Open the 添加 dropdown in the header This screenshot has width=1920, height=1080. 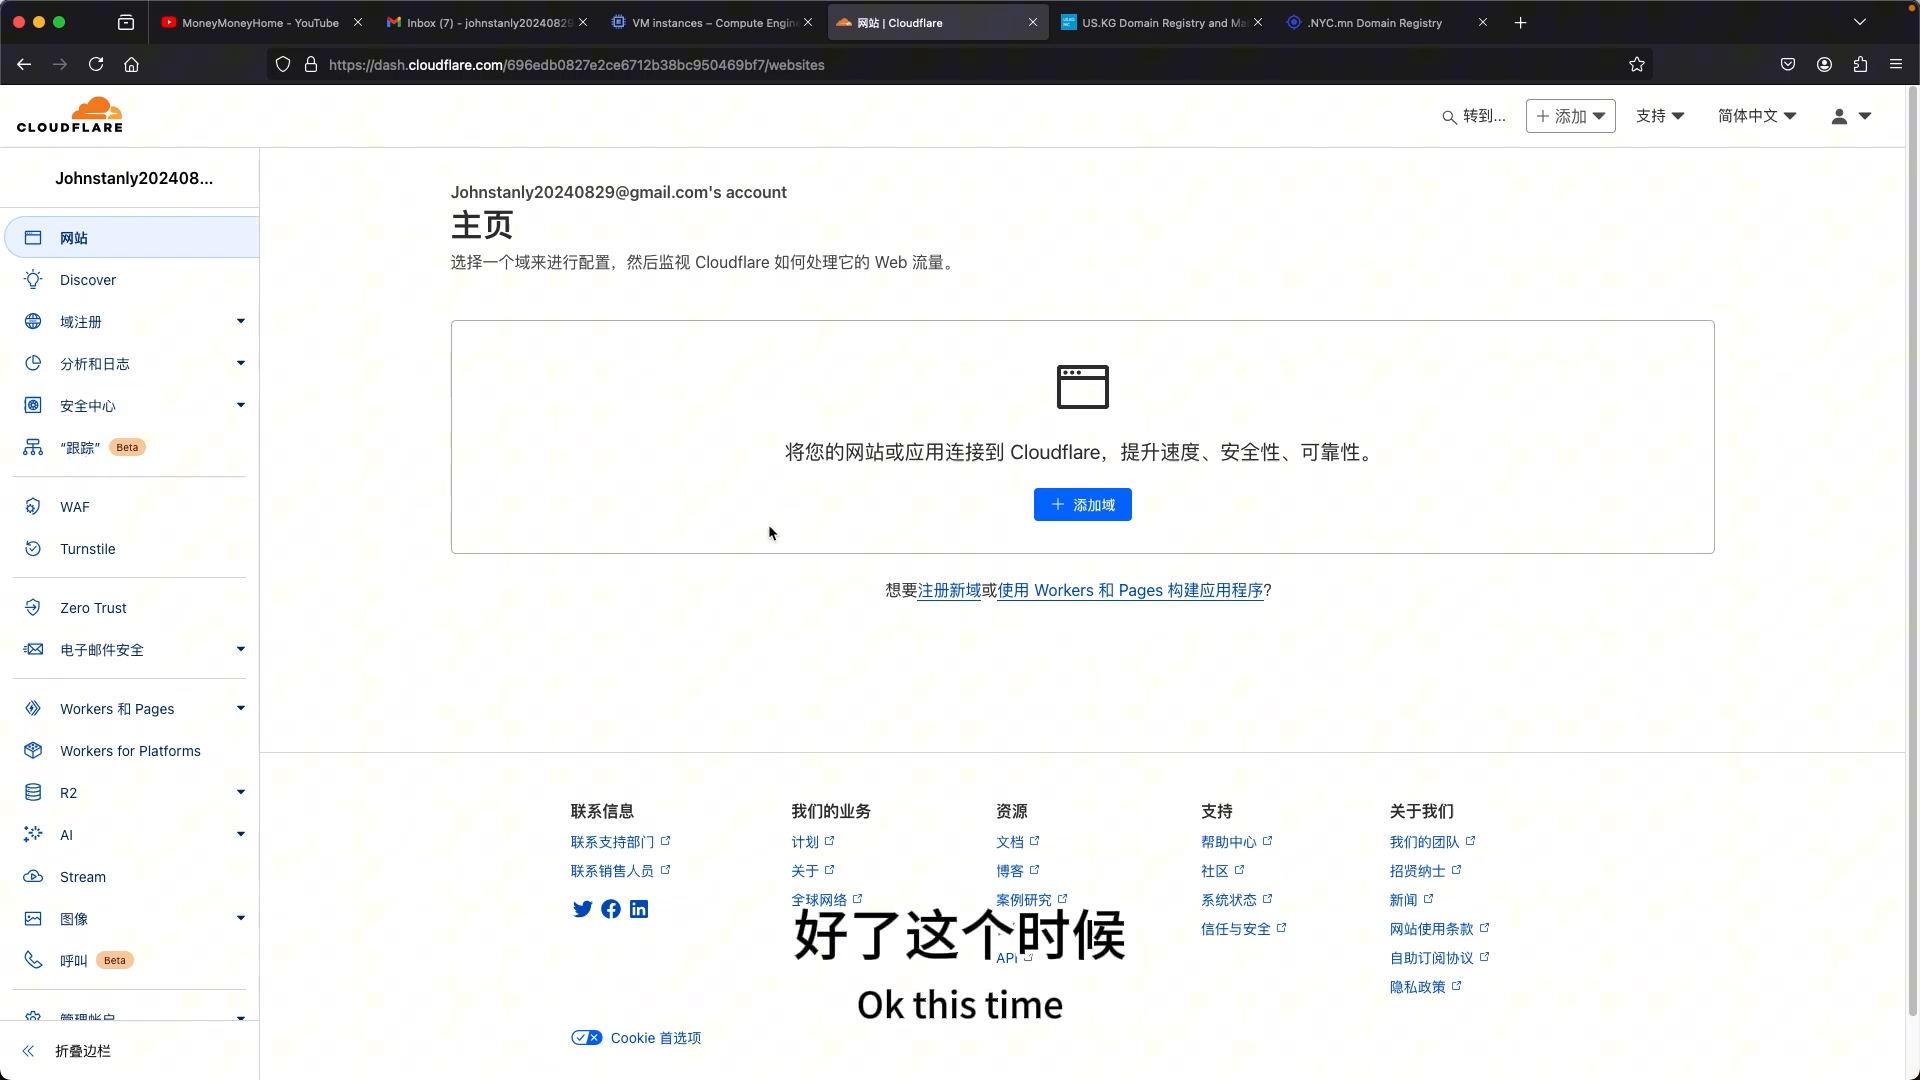tap(1570, 116)
